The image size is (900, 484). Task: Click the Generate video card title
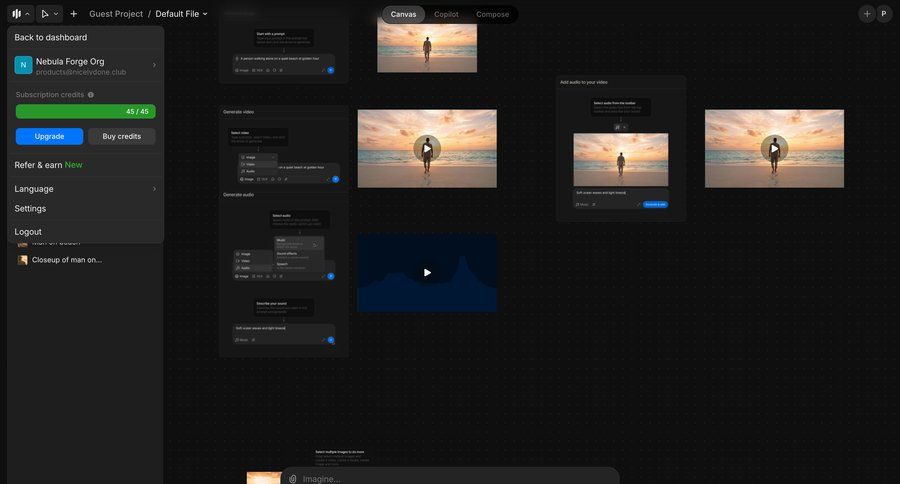click(x=238, y=112)
